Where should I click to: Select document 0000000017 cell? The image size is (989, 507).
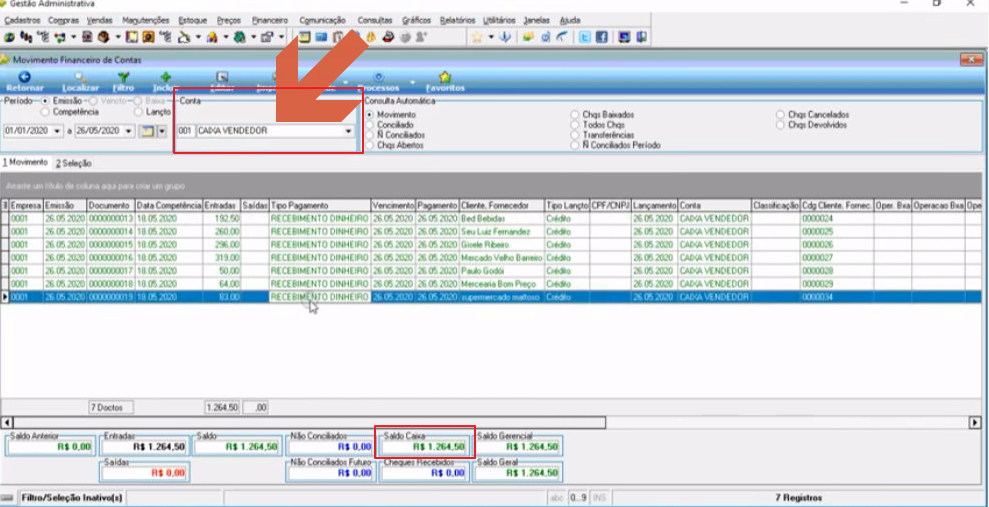[110, 271]
